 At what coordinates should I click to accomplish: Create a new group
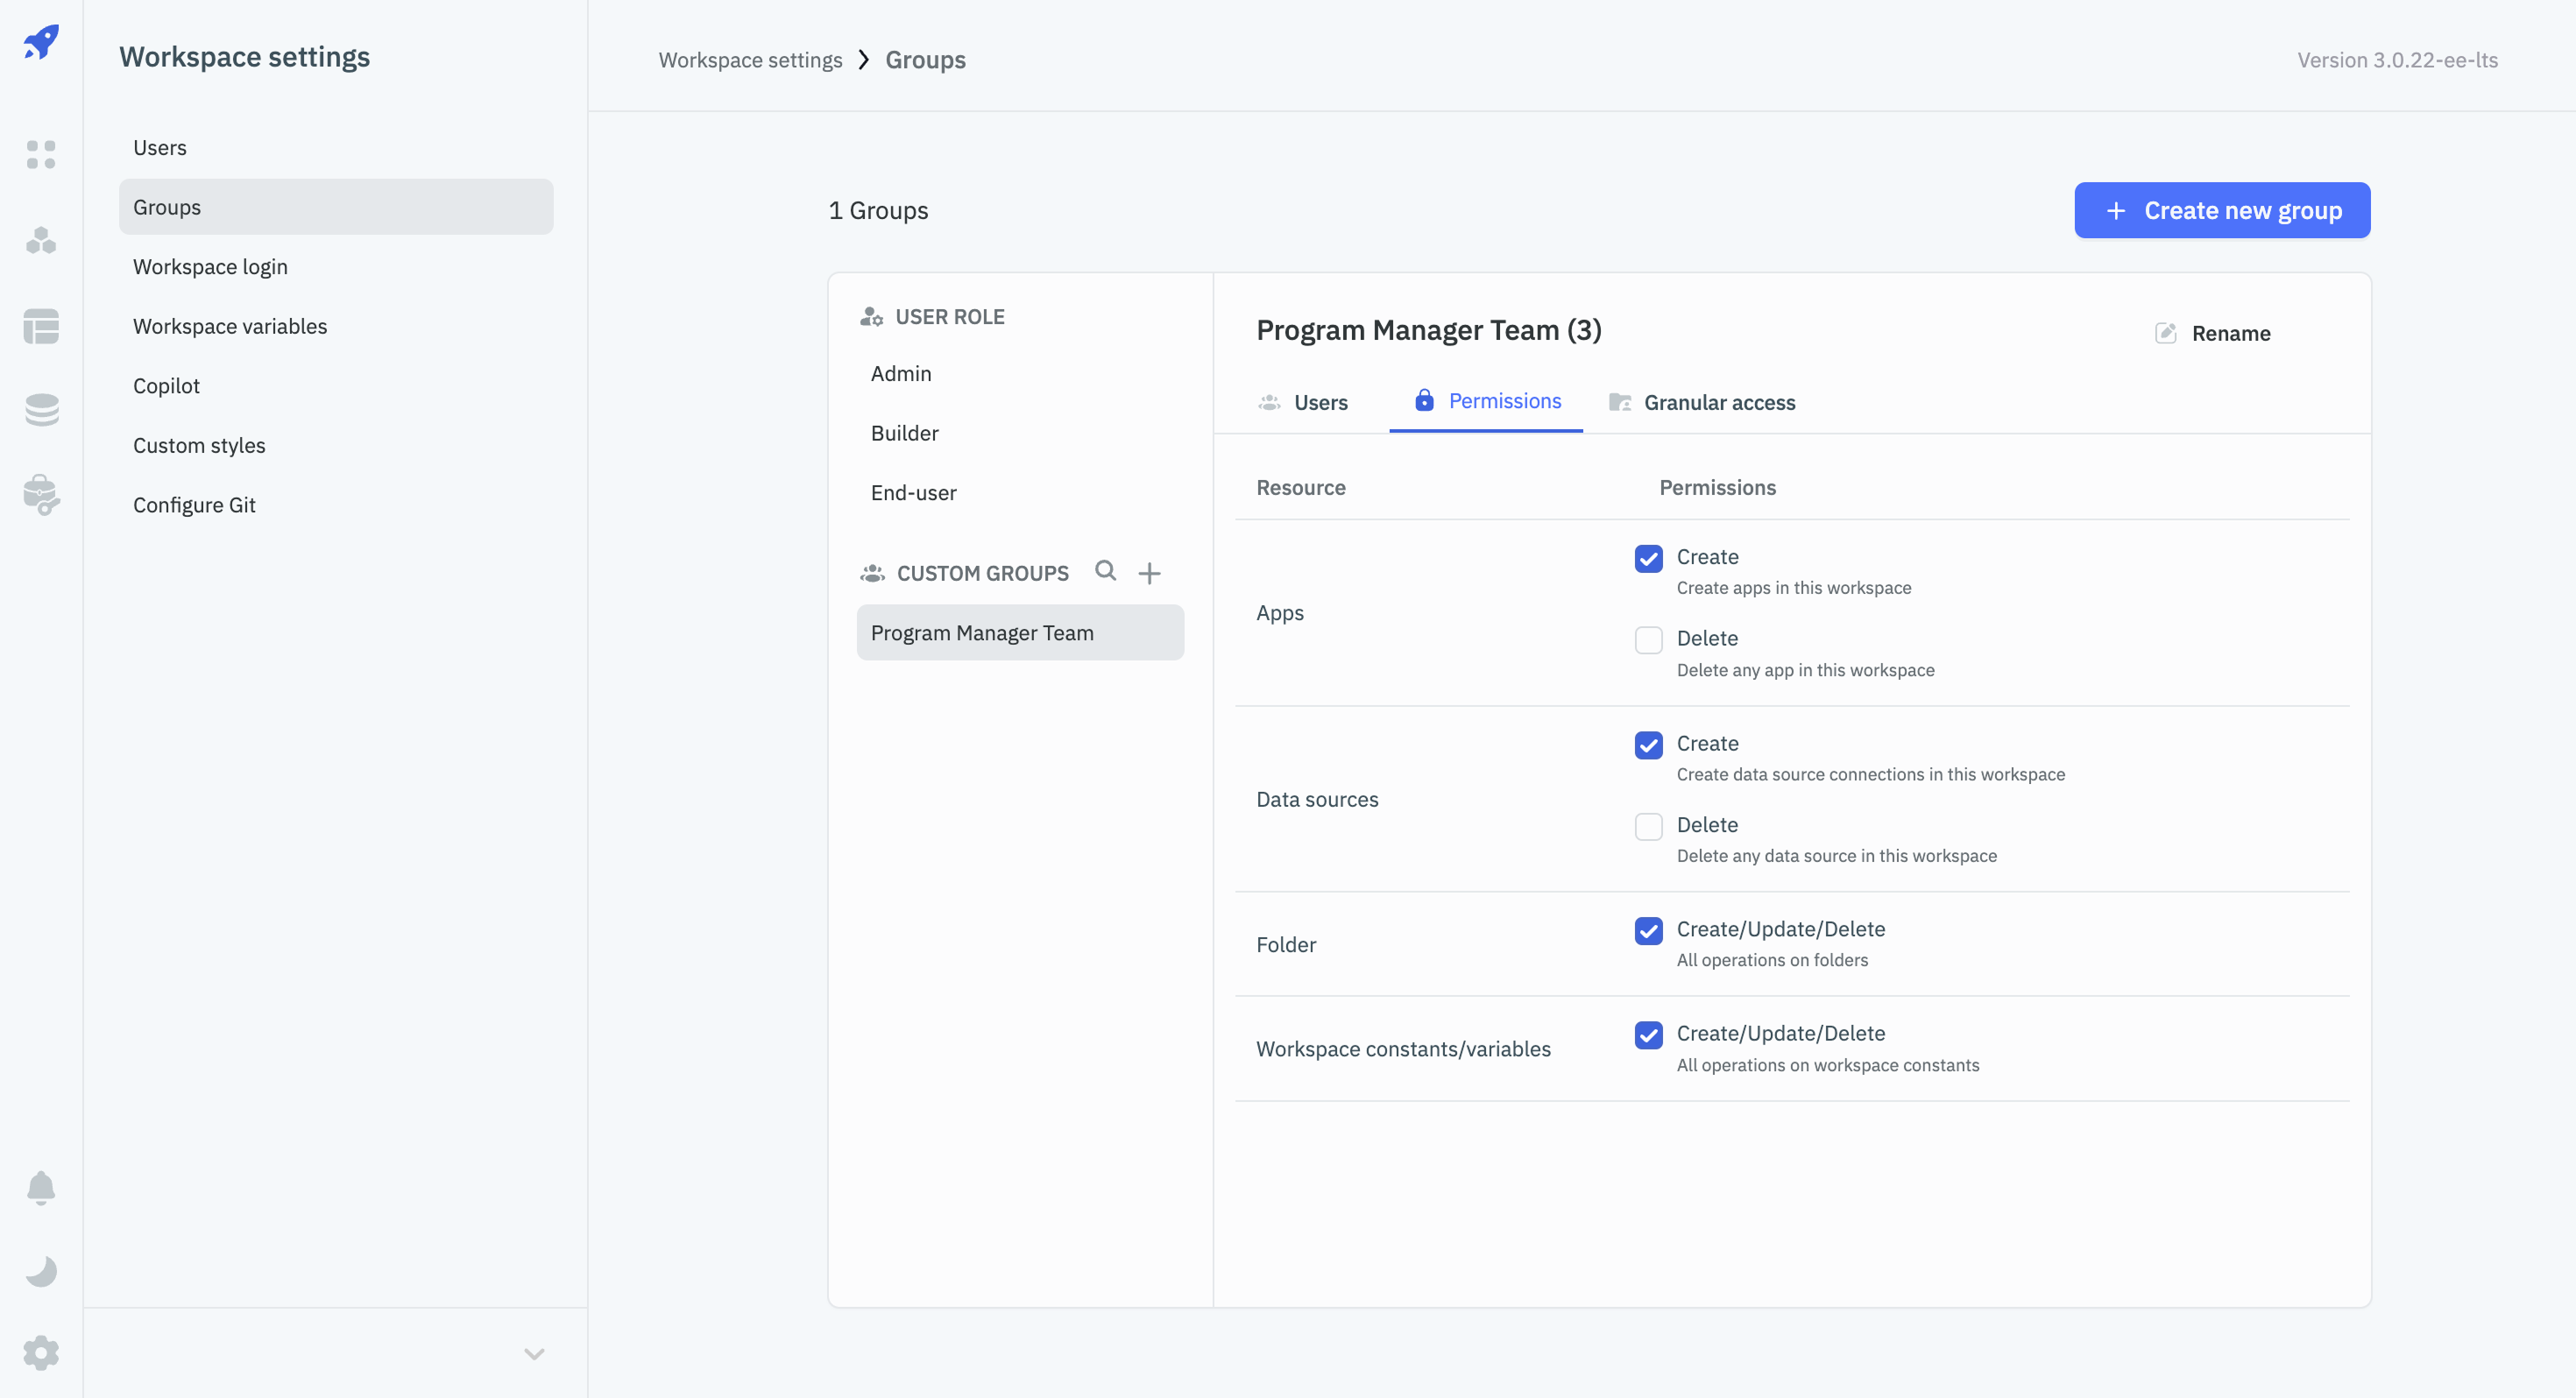pyautogui.click(x=2222, y=210)
